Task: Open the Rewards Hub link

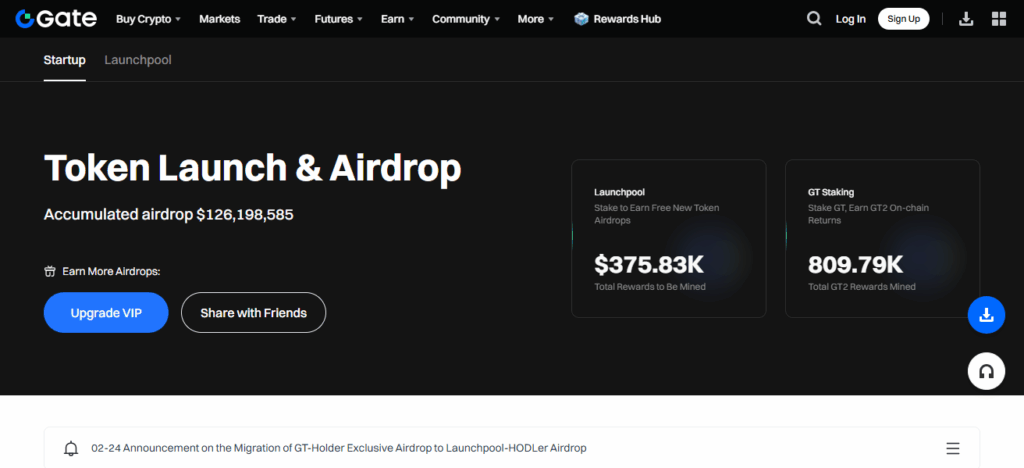Action: click(627, 19)
